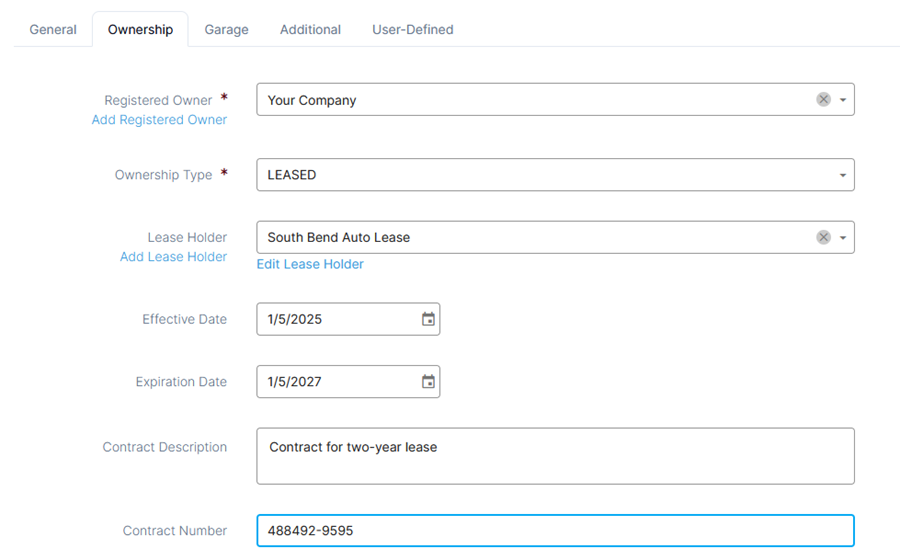Select the Ownership tab
Viewport: 900px width, 560px height.
point(140,29)
